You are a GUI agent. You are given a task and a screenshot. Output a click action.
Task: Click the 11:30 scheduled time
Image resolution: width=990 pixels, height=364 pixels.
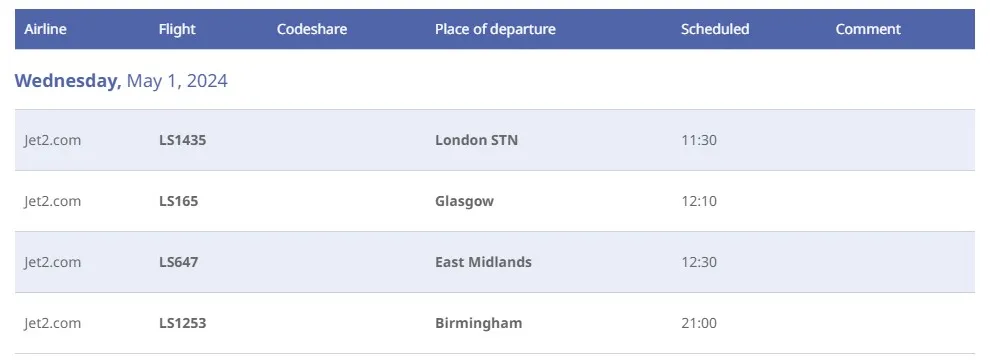coord(699,140)
